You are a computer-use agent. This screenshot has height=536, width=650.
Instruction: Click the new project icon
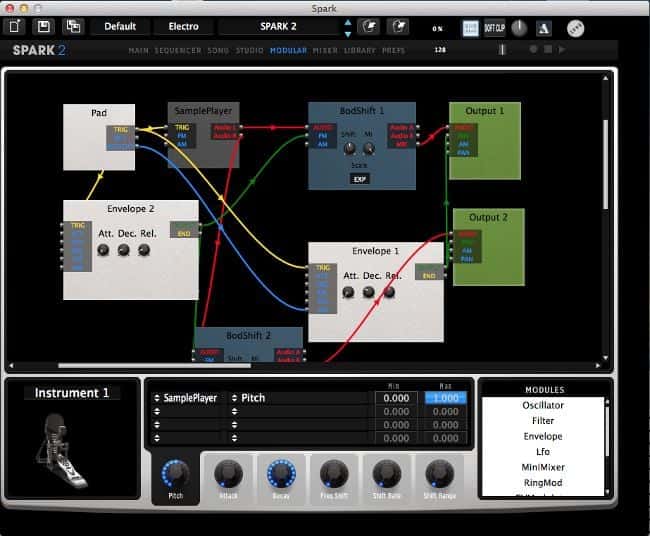(17, 27)
